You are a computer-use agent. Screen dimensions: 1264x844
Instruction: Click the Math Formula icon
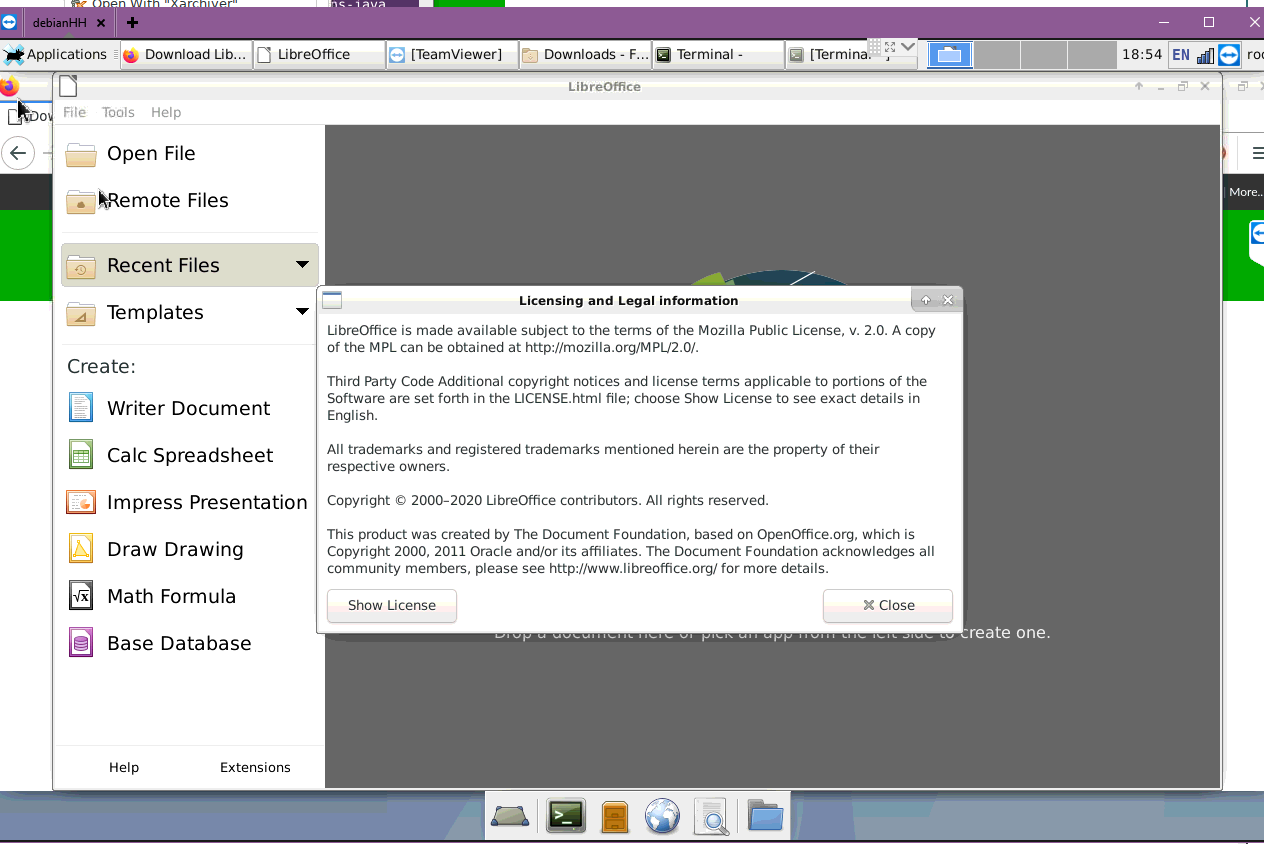[81, 596]
